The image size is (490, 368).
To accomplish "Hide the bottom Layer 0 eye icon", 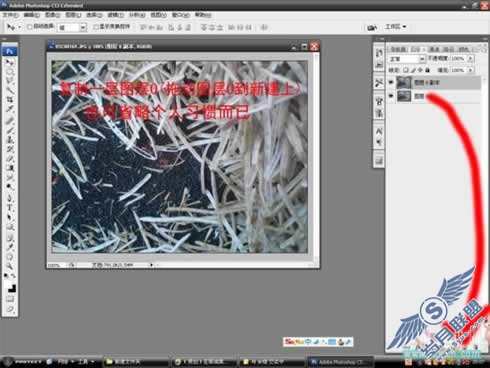I will point(391,96).
